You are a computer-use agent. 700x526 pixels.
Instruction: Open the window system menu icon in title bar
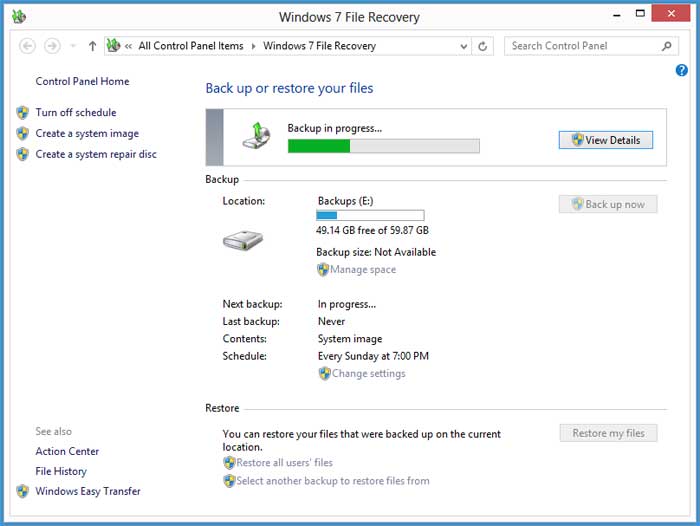(19, 16)
